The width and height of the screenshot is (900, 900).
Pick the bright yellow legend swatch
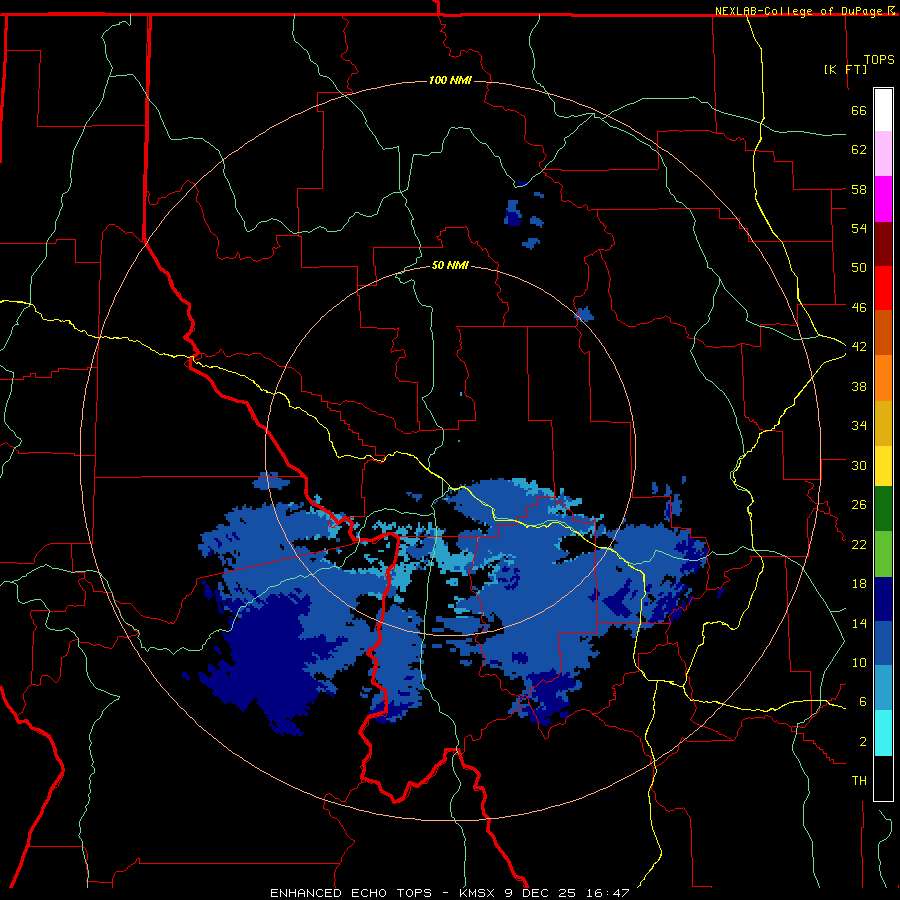(x=883, y=466)
